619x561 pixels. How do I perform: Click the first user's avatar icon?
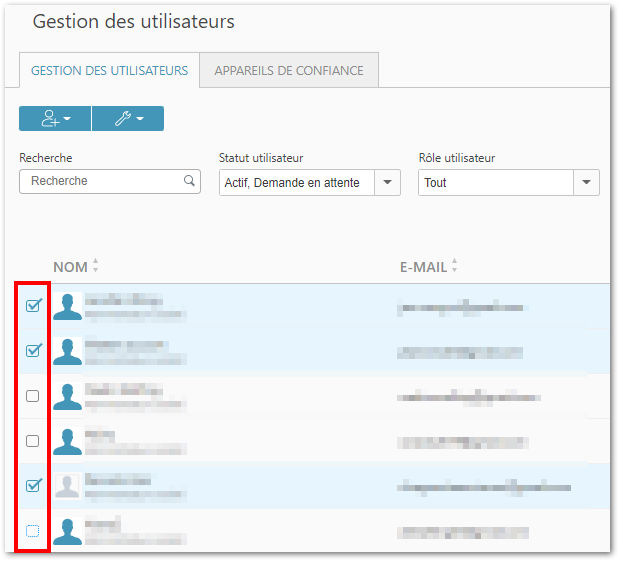click(68, 306)
